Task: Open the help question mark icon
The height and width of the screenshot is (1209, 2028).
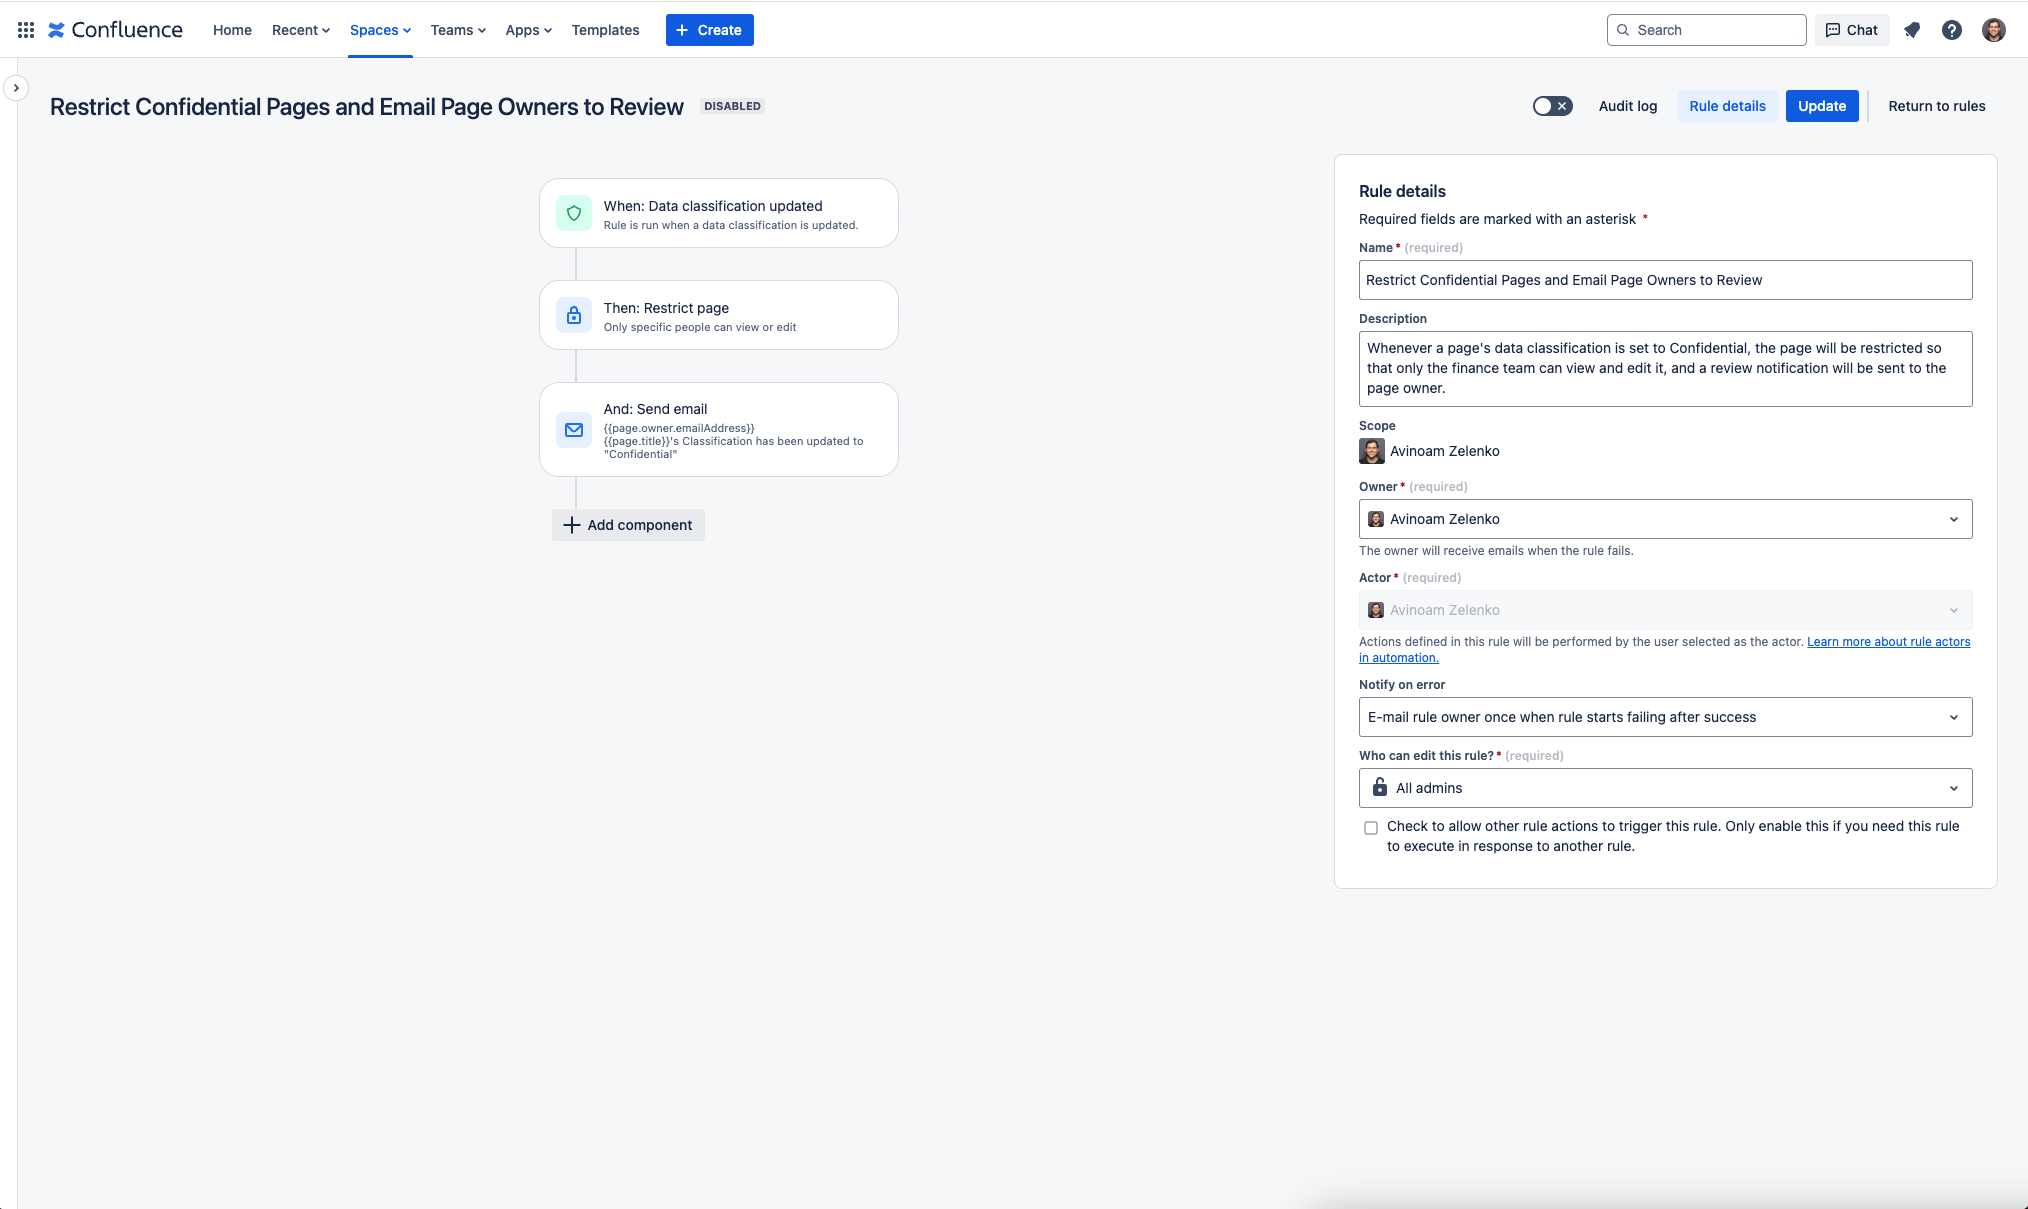Action: (x=1952, y=30)
